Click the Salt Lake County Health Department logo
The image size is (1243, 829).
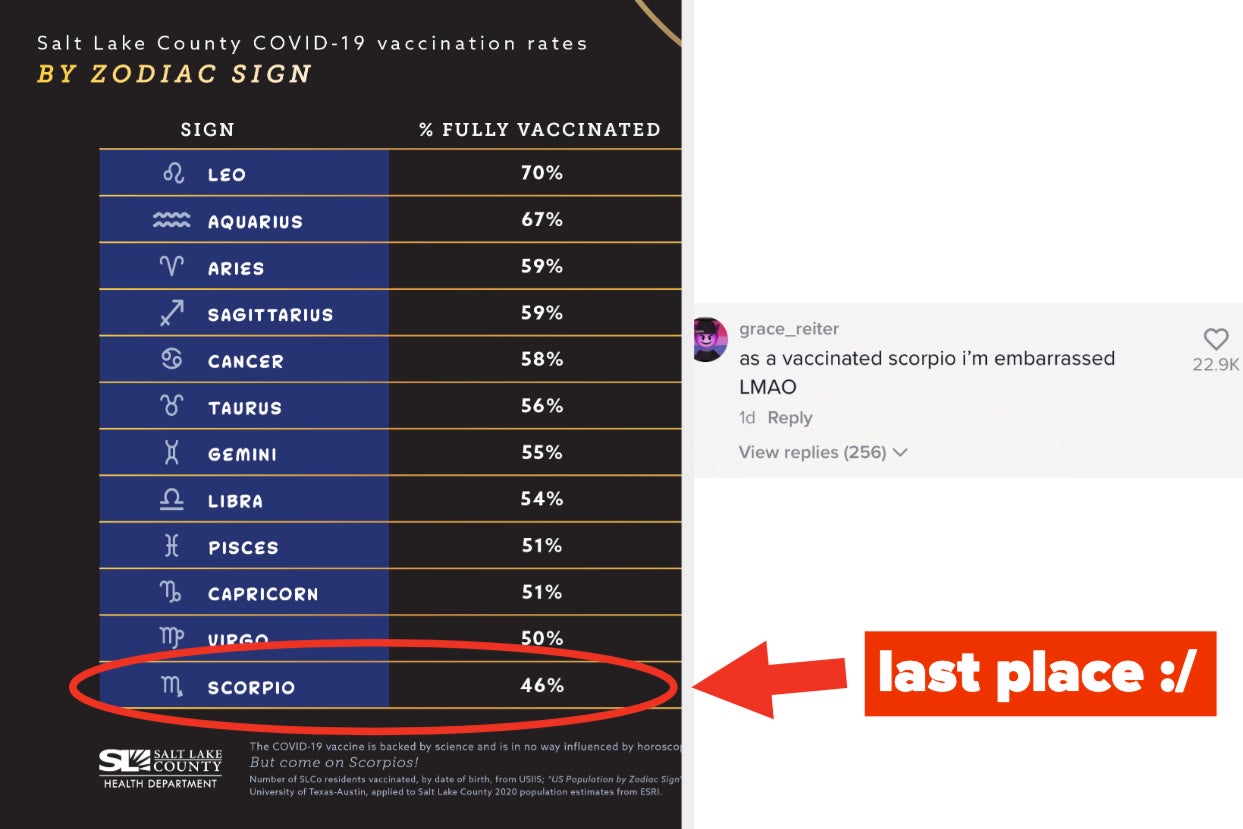[x=160, y=768]
